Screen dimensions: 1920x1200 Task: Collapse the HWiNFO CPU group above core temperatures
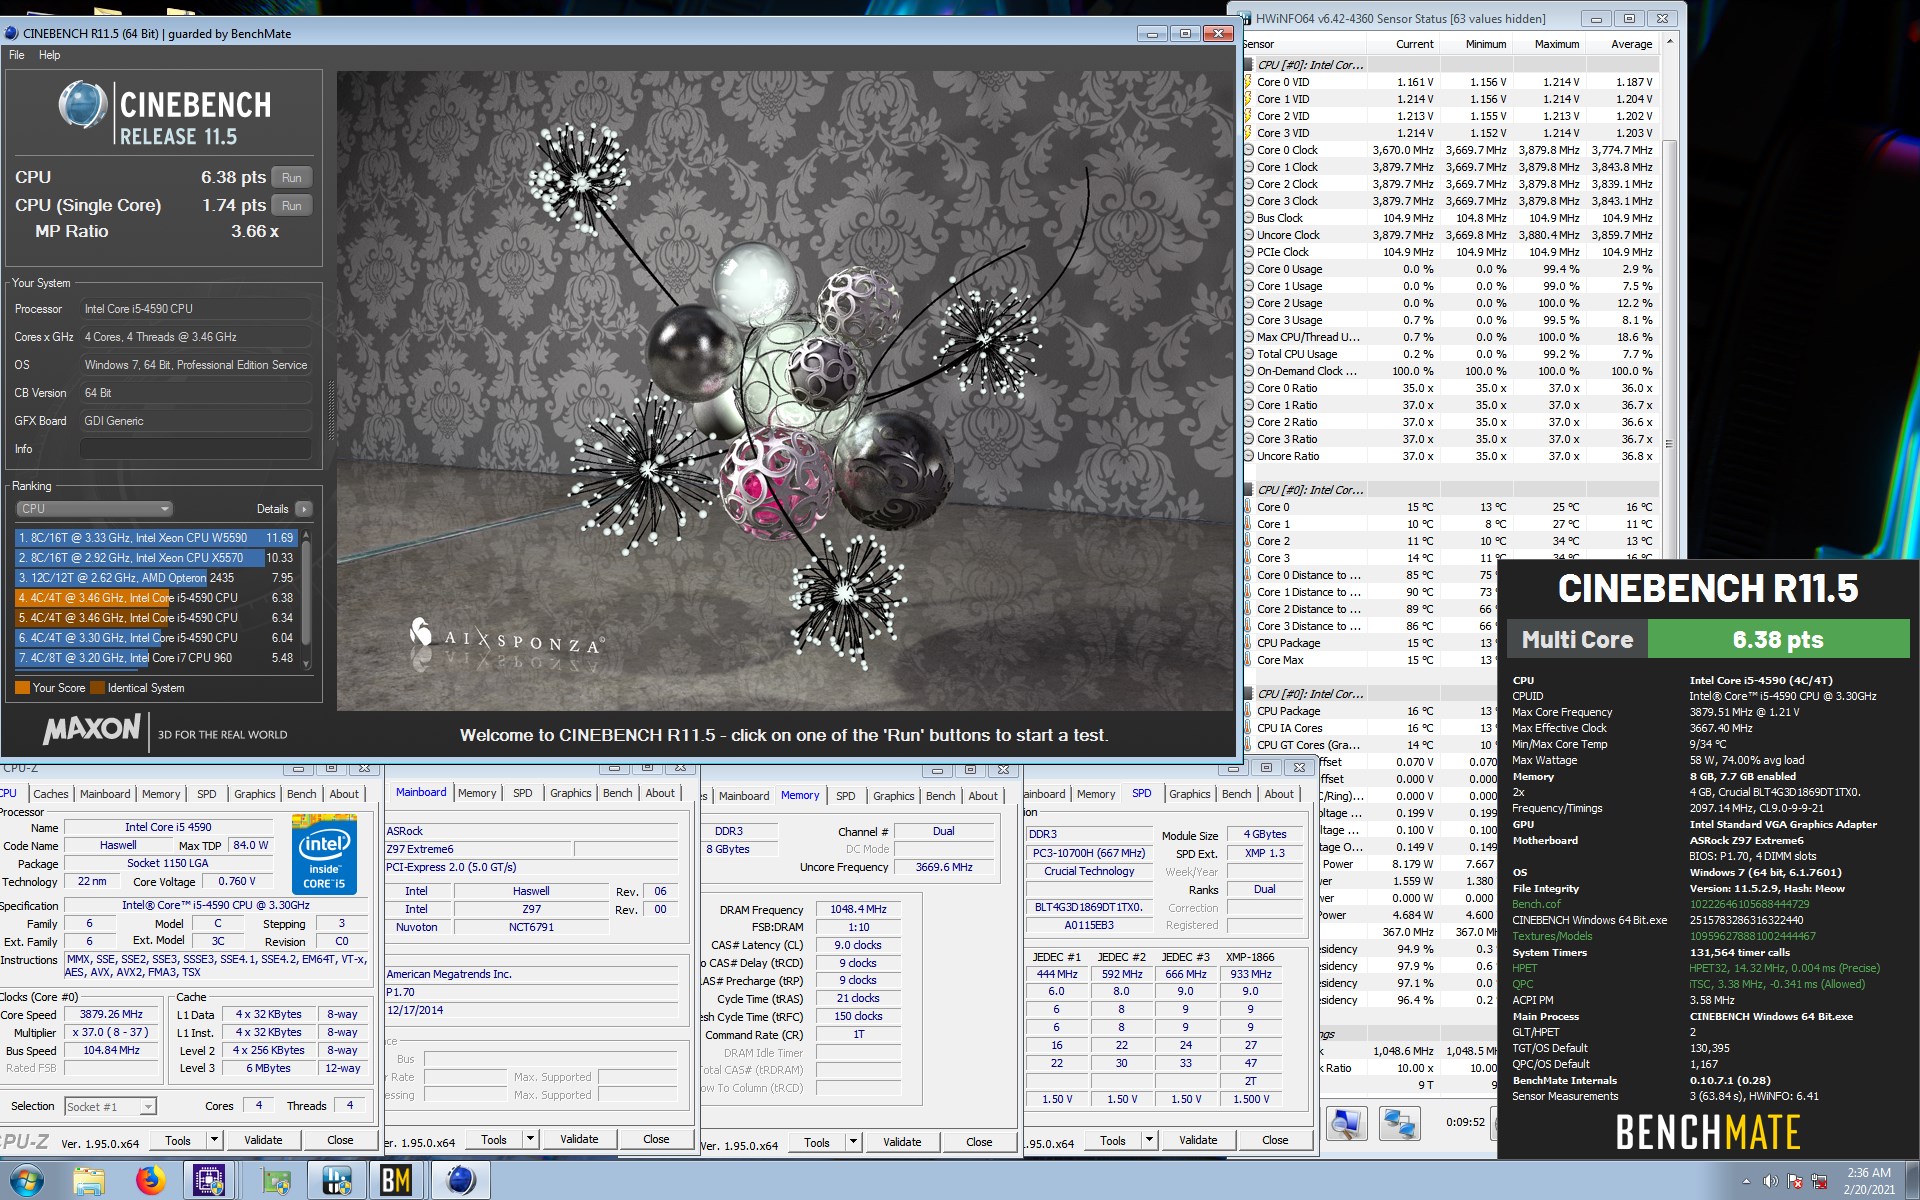pyautogui.click(x=1248, y=490)
